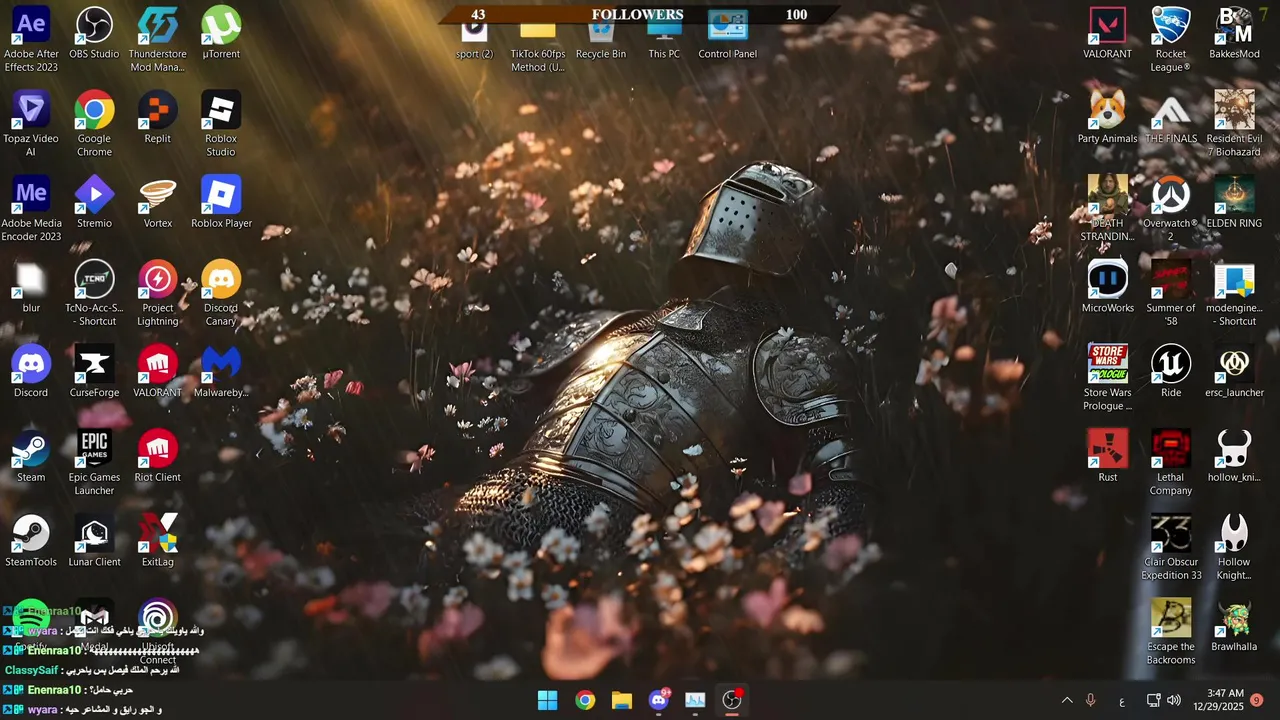Screen dimensions: 1280x720
Task: Open the Ride game shortcut
Action: [1171, 373]
